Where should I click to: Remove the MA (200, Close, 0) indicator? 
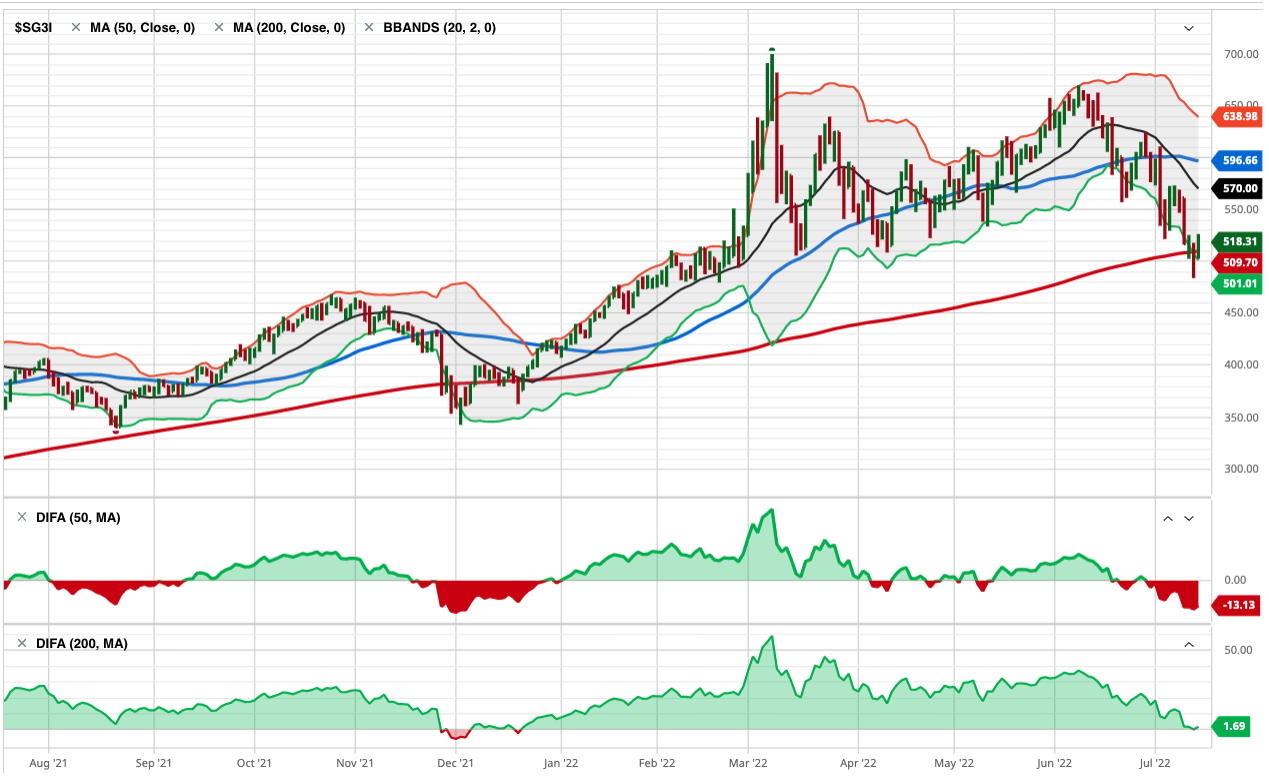[219, 28]
